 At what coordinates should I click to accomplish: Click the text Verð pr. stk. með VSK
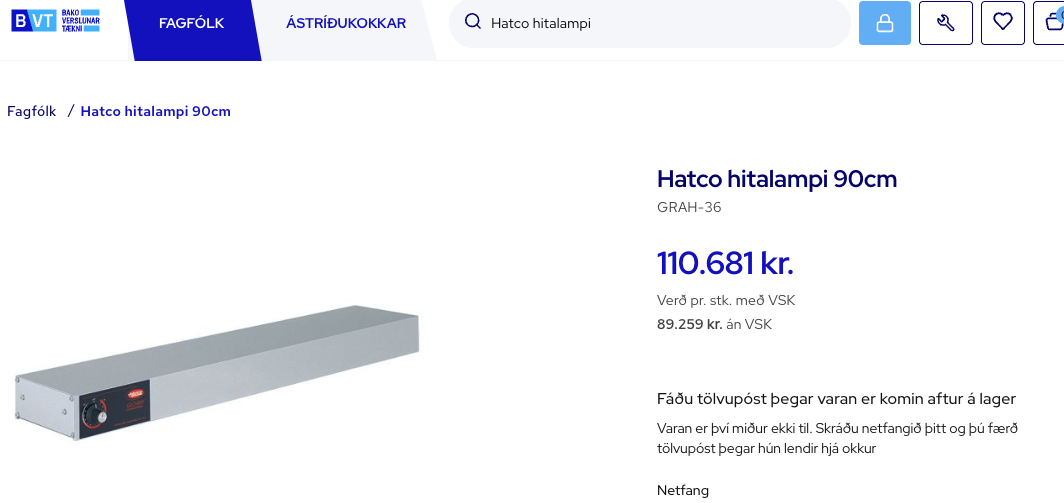click(x=726, y=301)
